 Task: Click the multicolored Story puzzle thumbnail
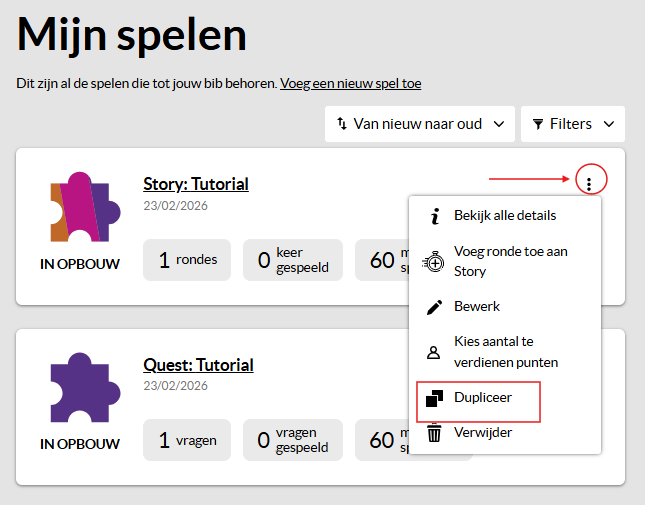pyautogui.click(x=80, y=207)
